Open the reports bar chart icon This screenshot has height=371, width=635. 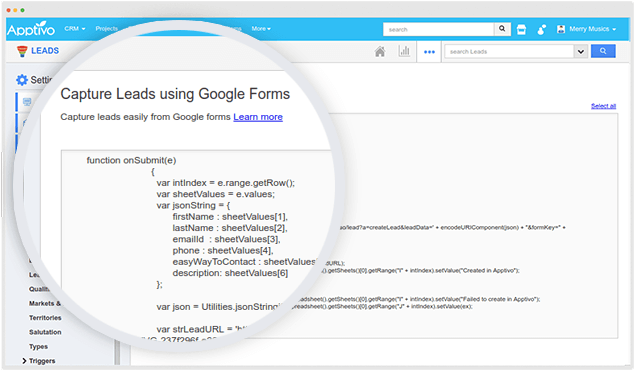click(404, 51)
